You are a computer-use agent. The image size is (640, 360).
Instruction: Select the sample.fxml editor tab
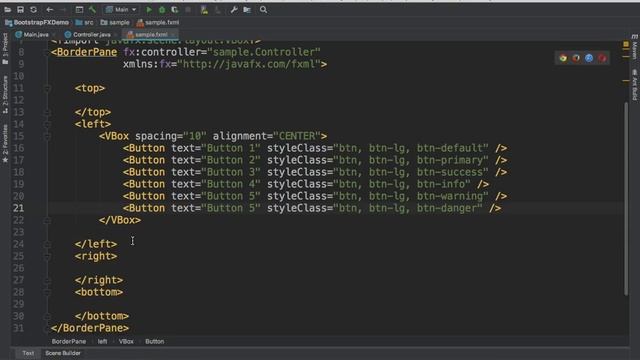click(151, 35)
